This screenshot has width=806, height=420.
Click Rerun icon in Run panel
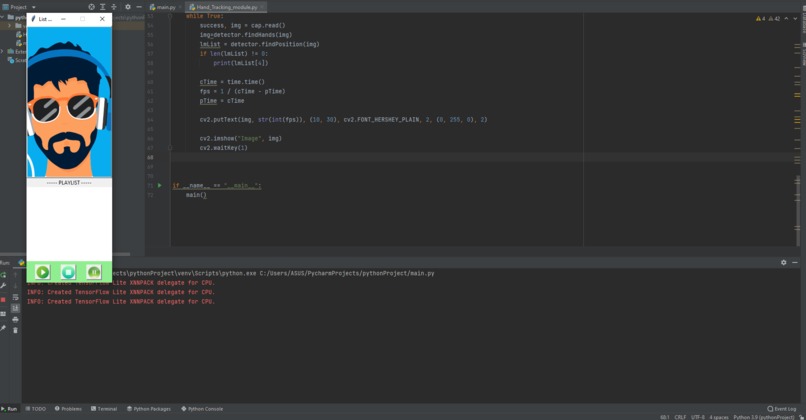tap(3, 275)
